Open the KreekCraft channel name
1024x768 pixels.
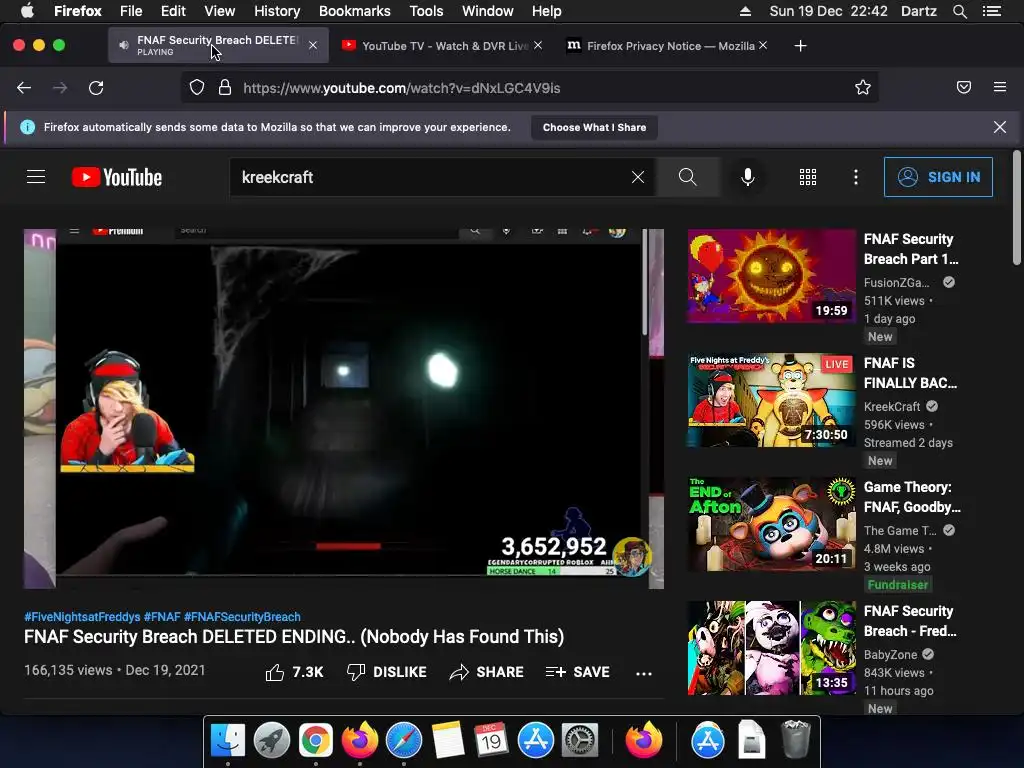(x=892, y=406)
